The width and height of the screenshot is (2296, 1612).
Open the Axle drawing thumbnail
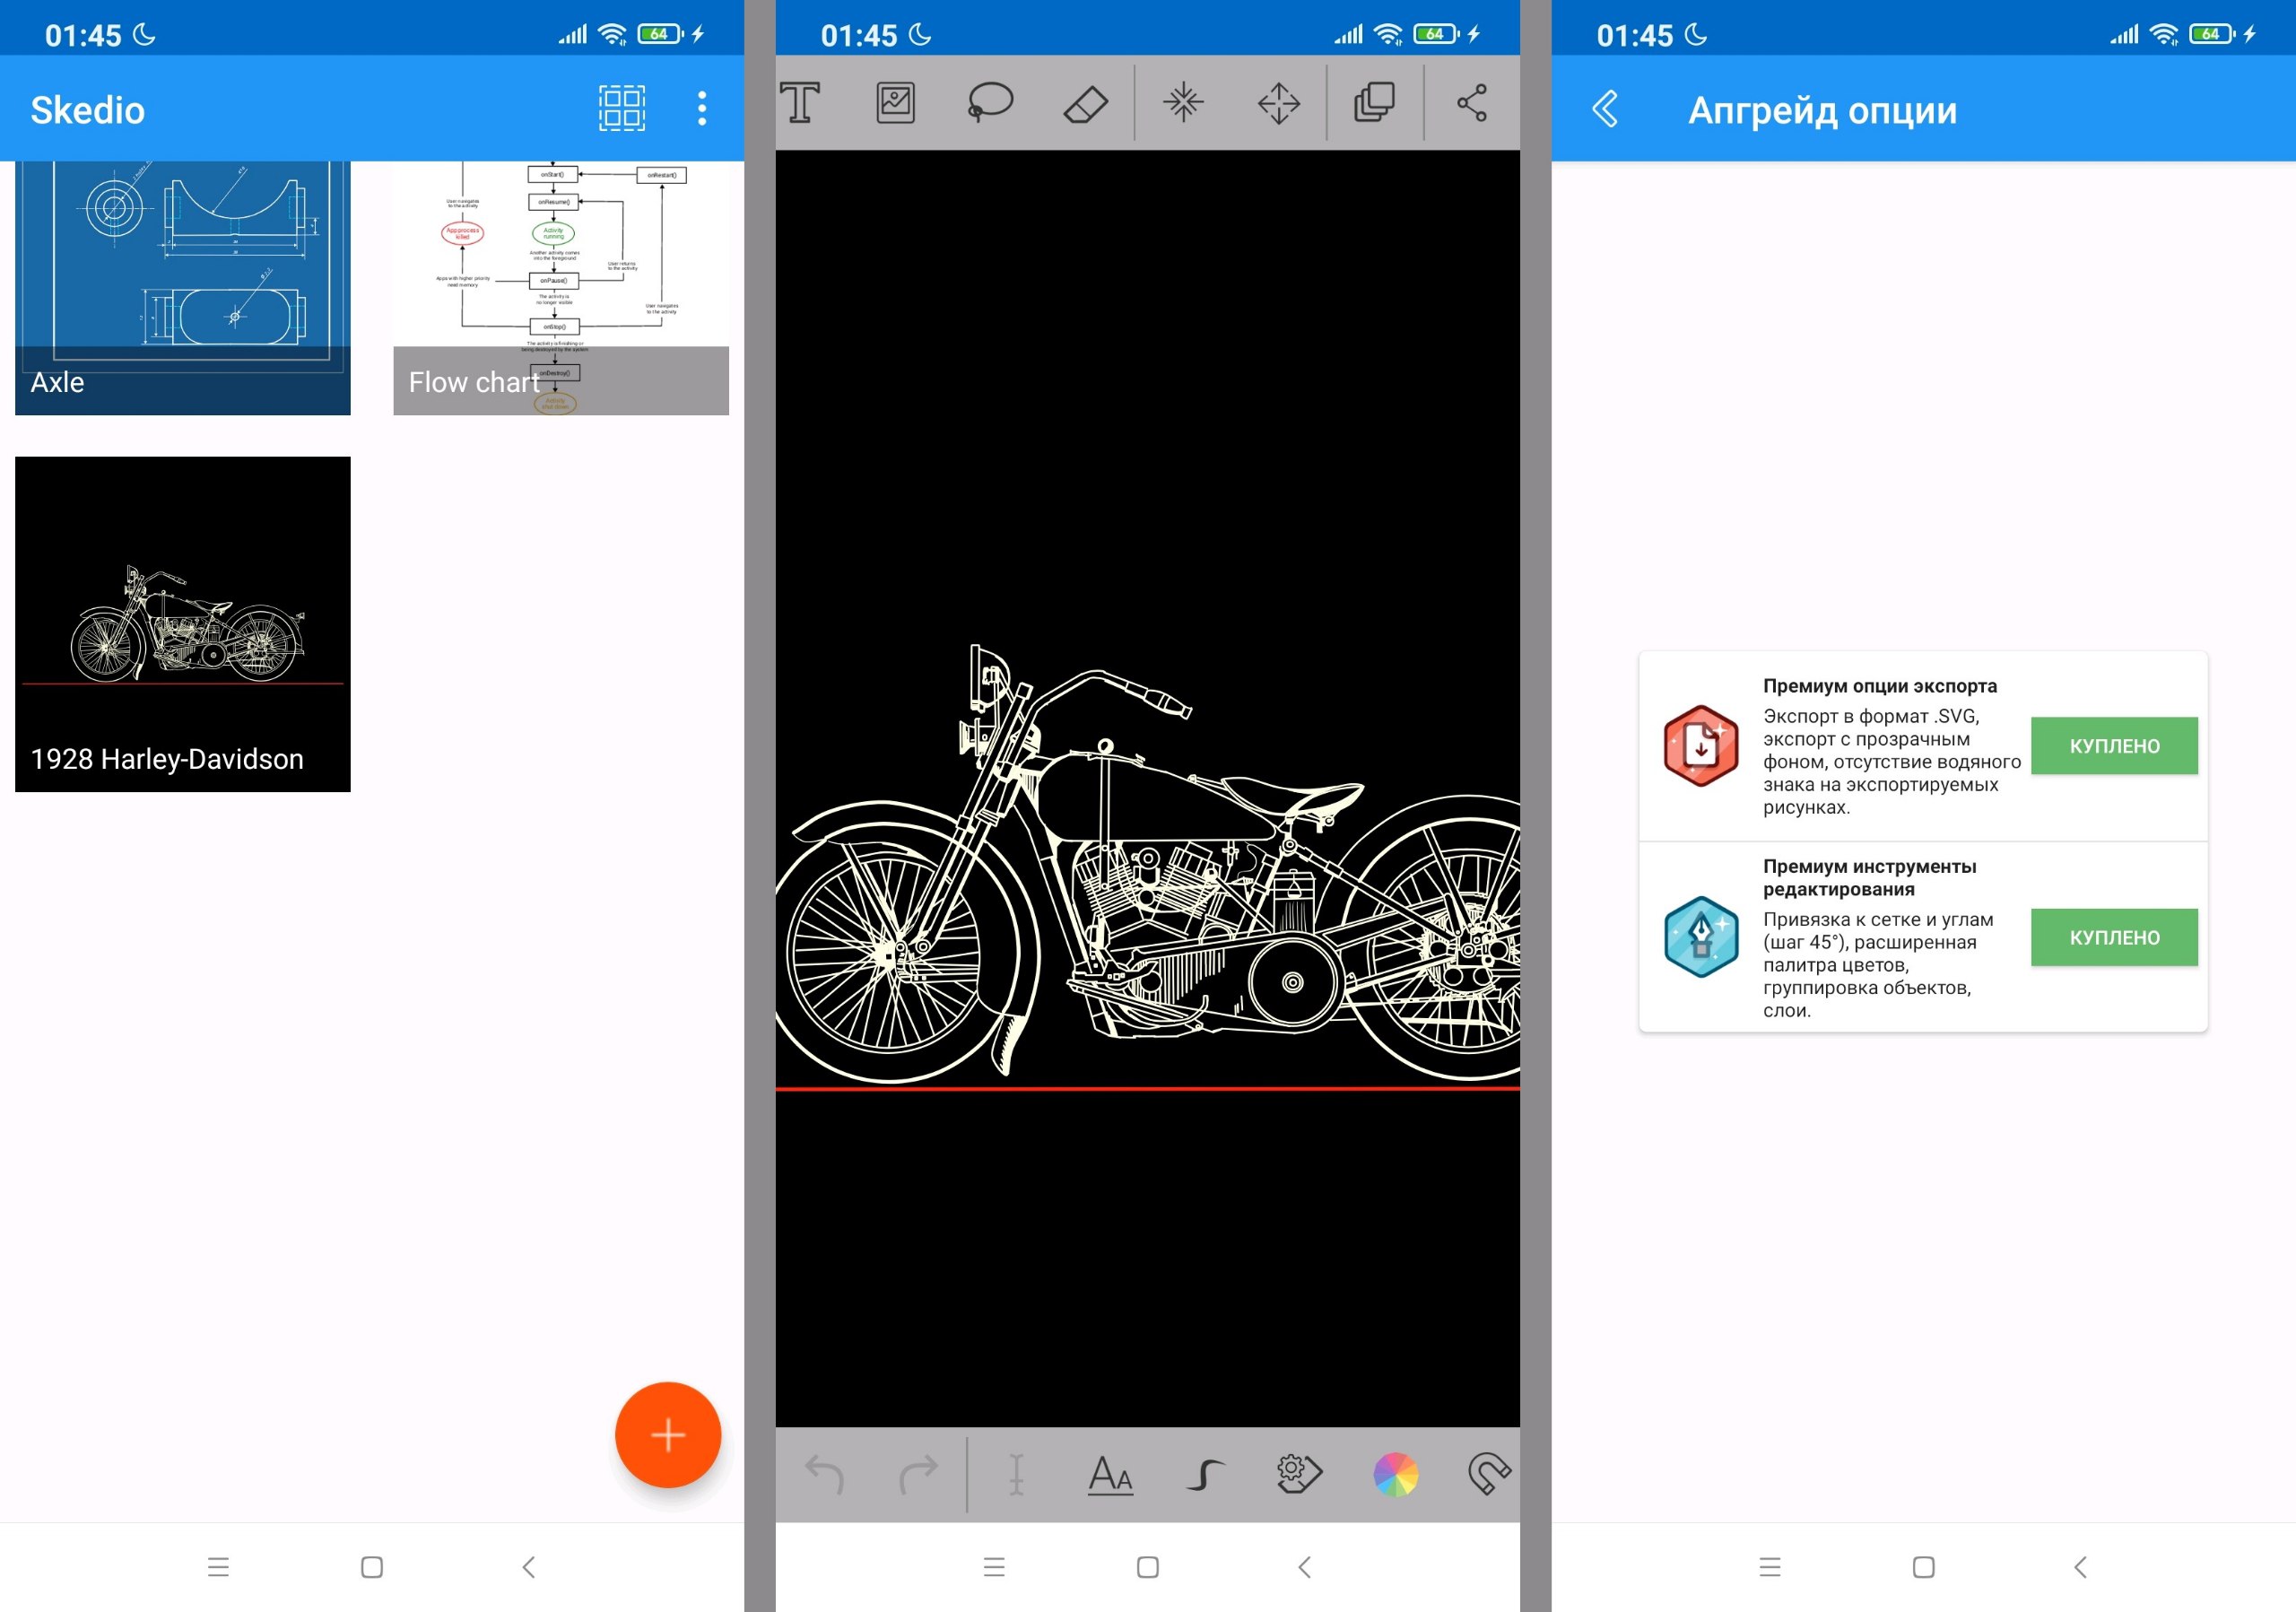(183, 288)
